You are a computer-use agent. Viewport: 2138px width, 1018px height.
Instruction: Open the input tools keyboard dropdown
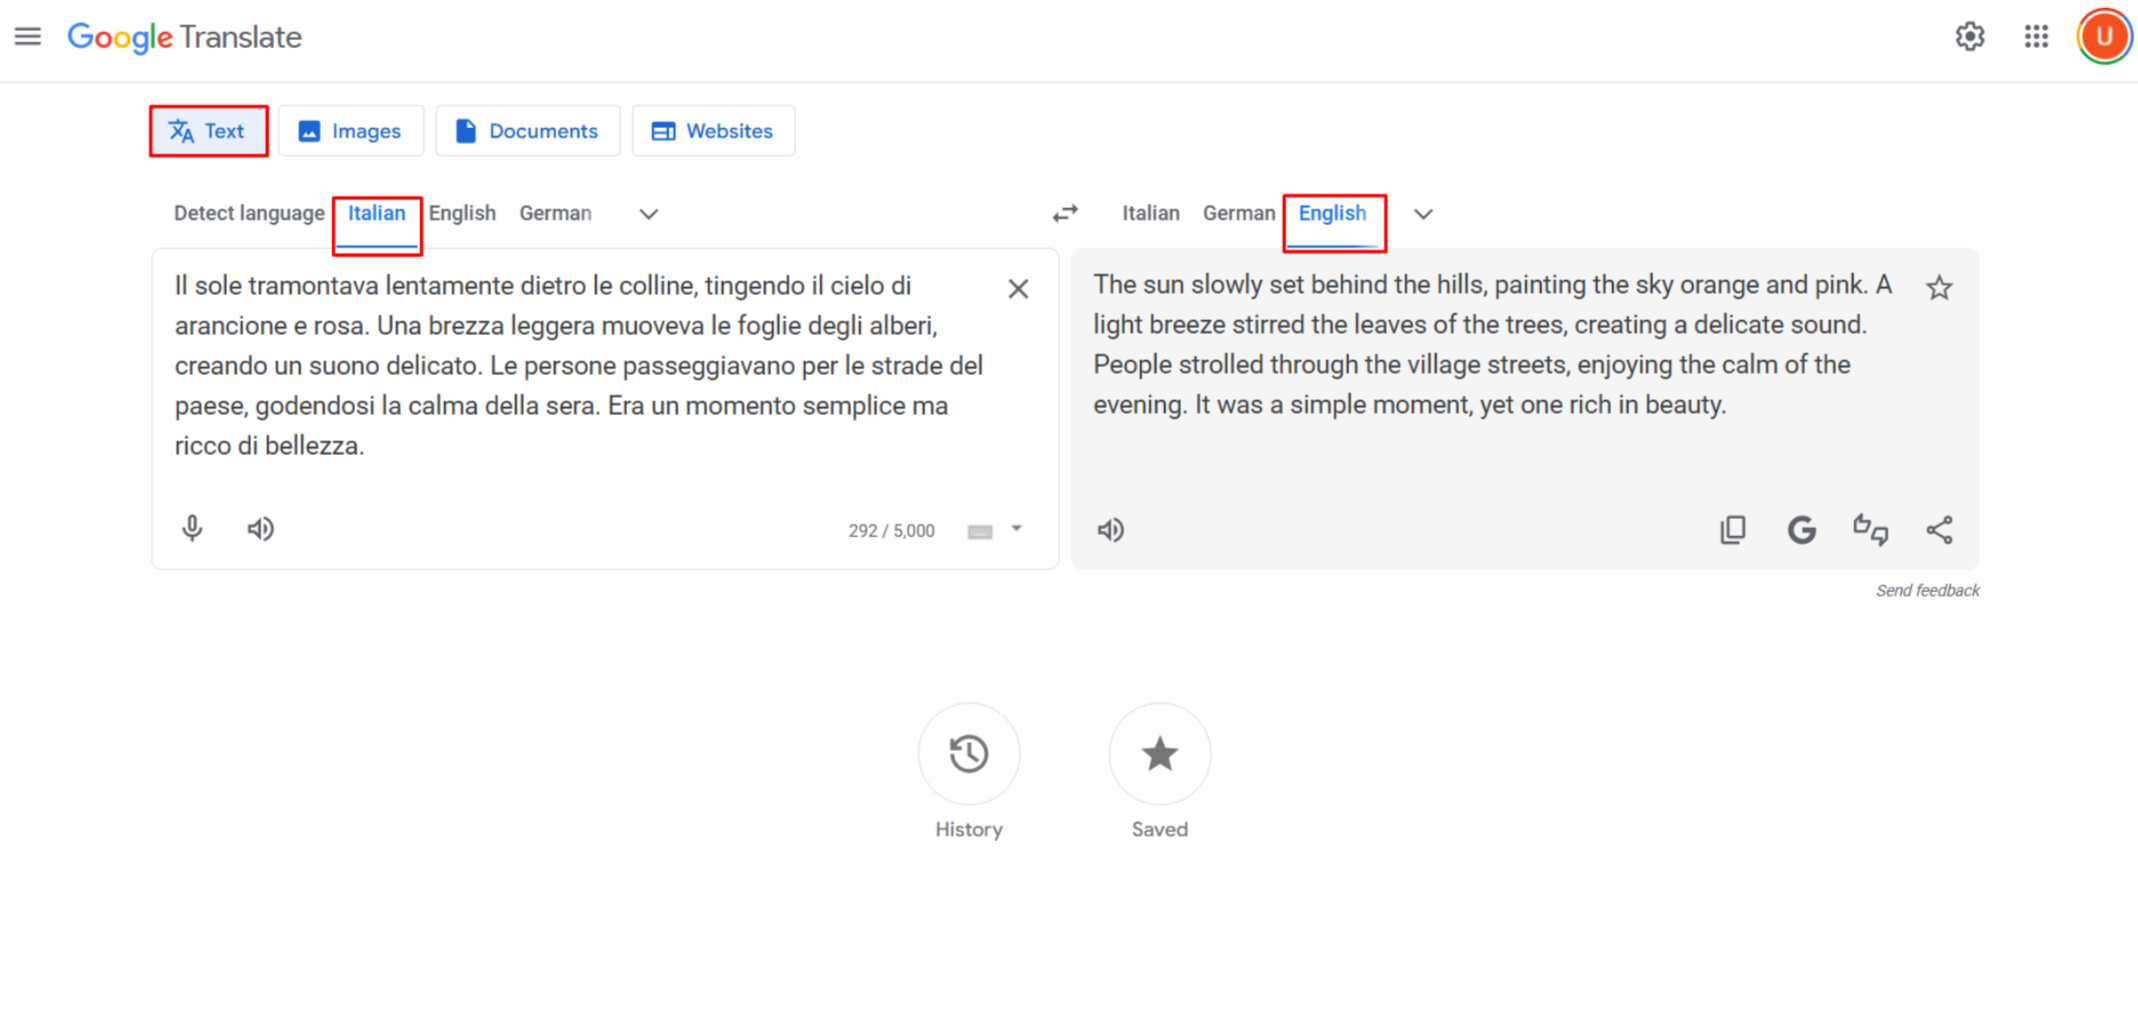pyautogui.click(x=1016, y=529)
